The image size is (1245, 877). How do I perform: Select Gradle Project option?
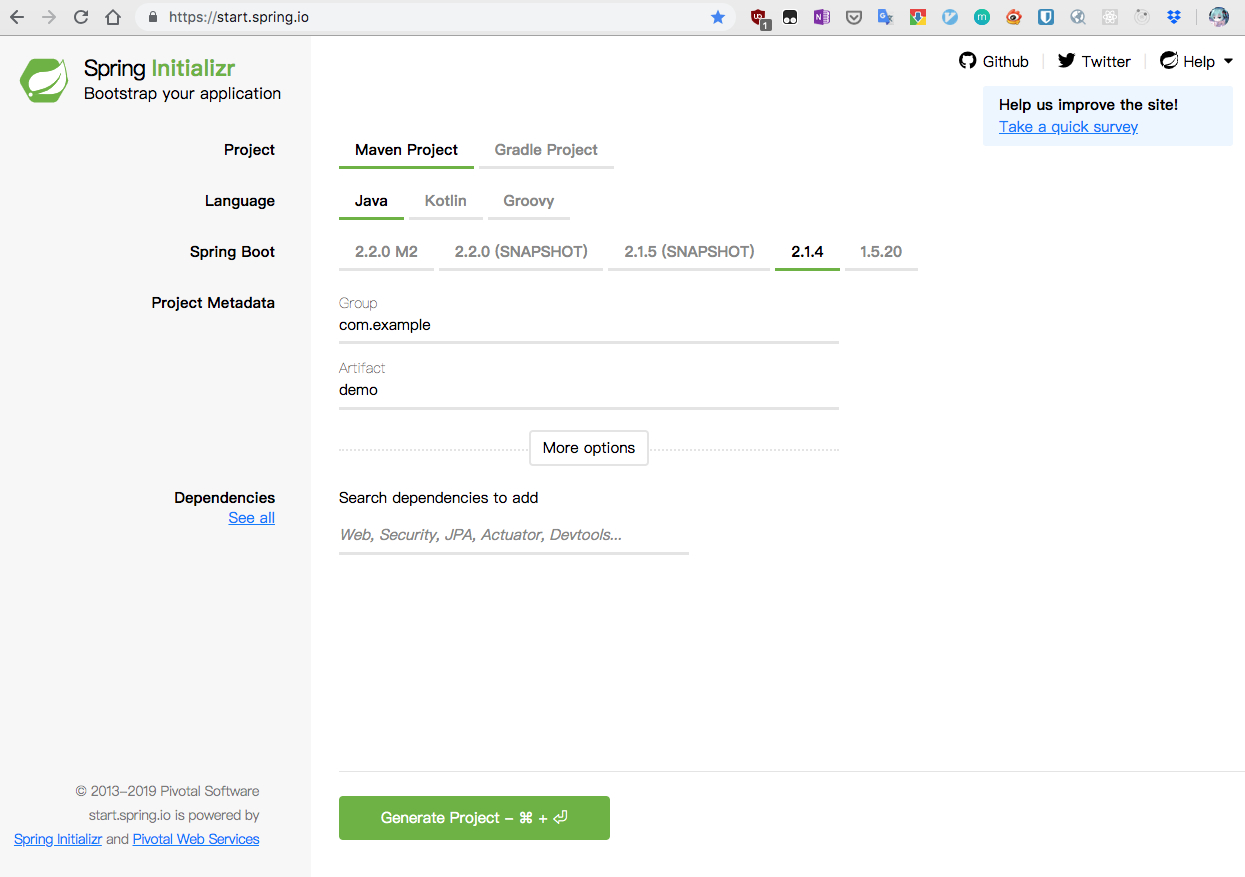[546, 150]
